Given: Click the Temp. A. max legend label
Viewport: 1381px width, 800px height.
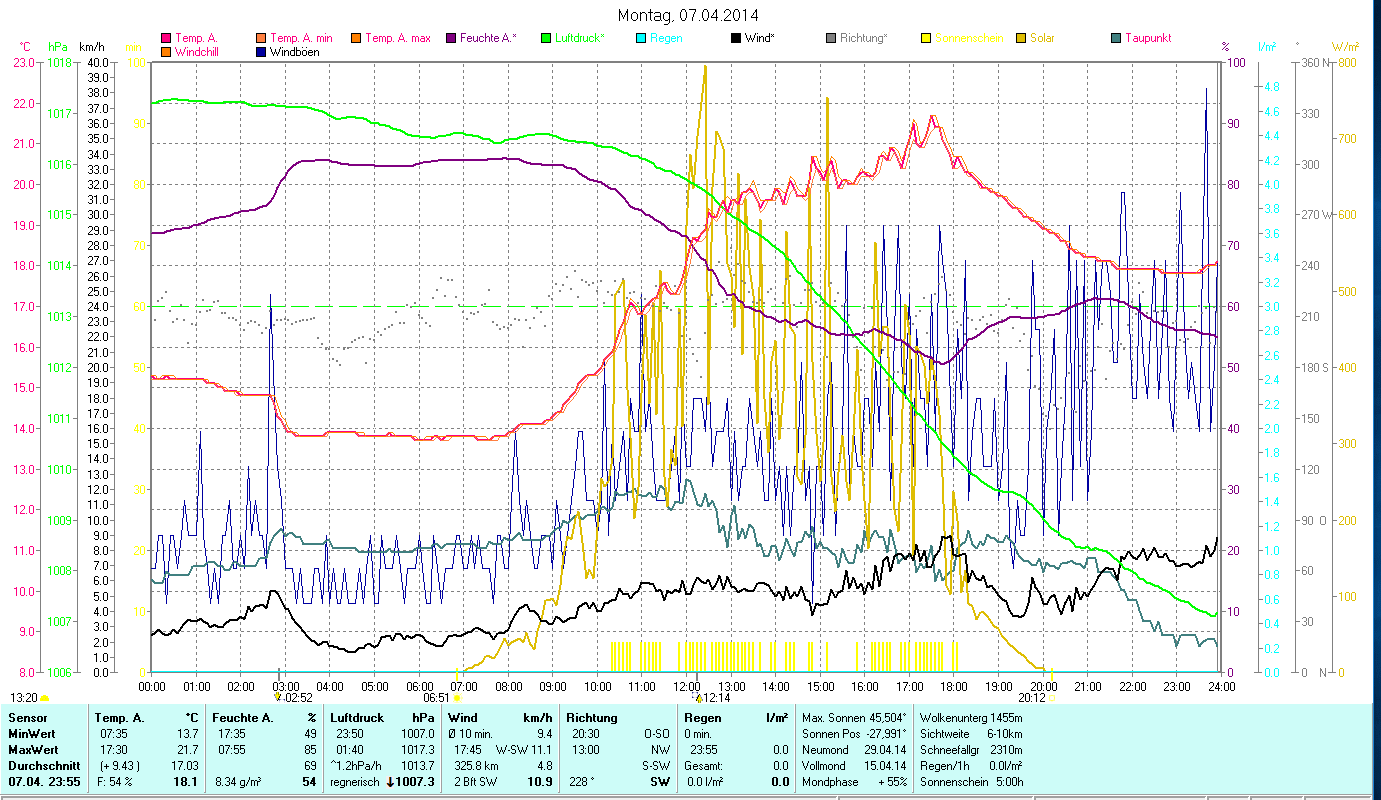Looking at the screenshot, I should pyautogui.click(x=397, y=38).
